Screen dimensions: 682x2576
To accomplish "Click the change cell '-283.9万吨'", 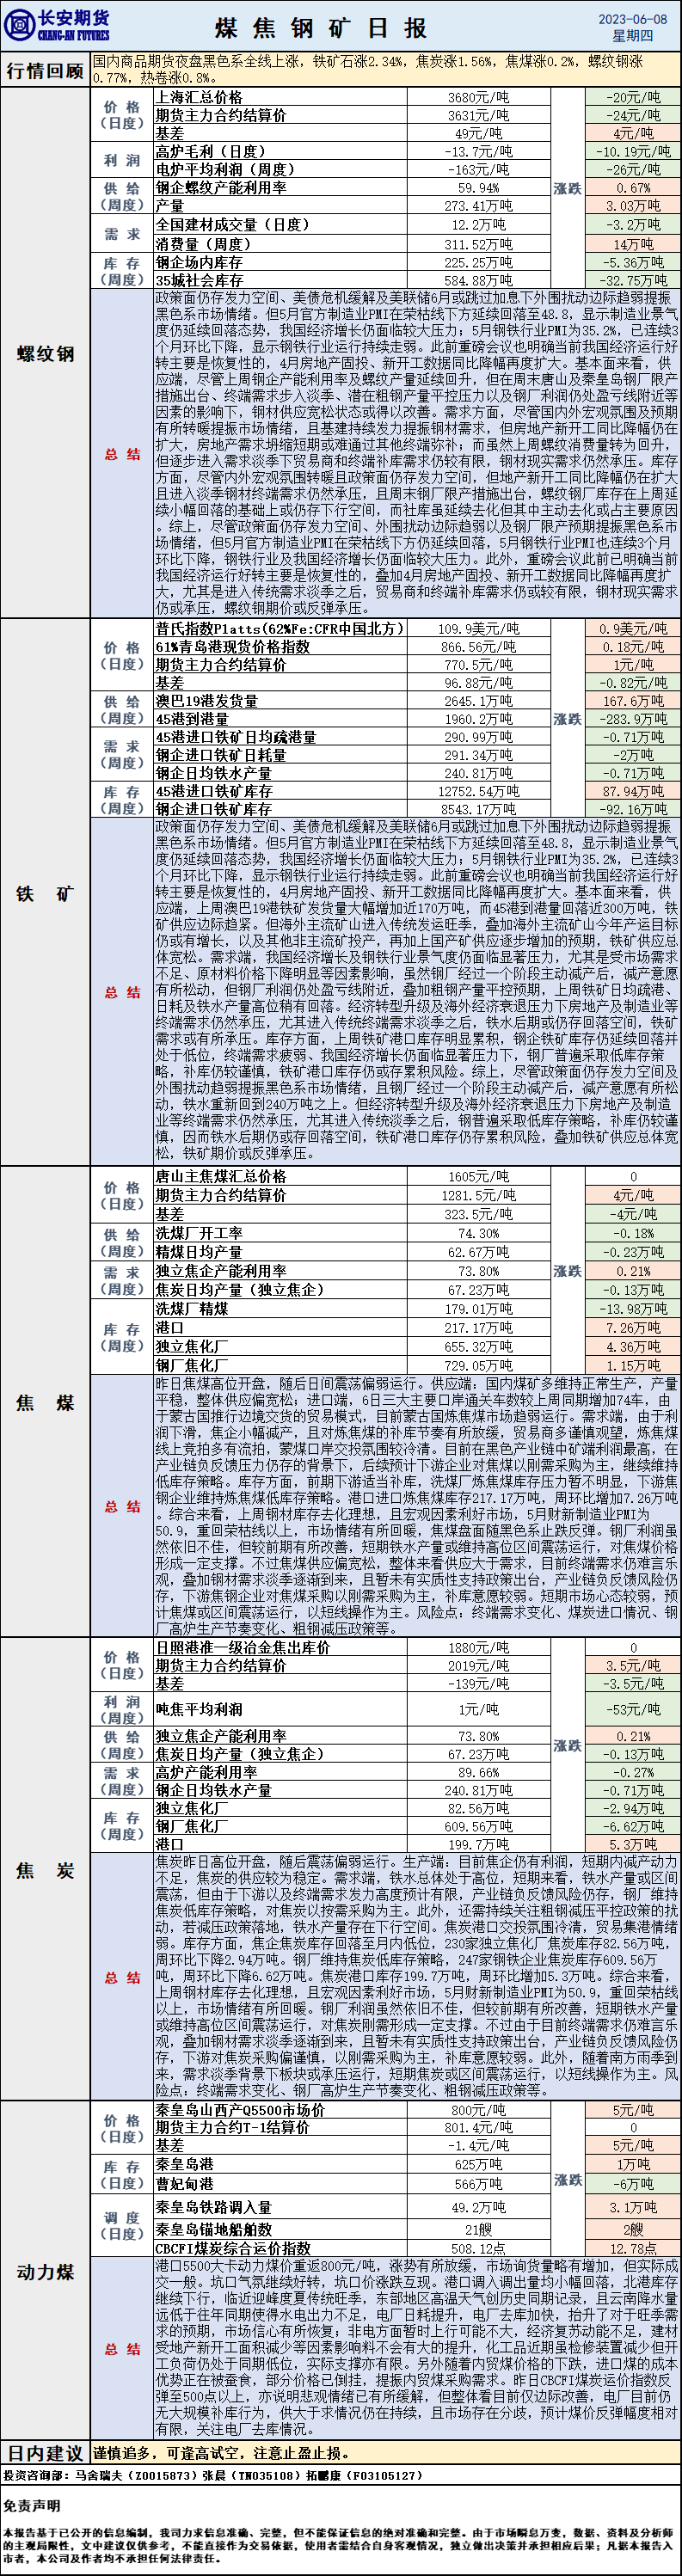I will coord(635,719).
